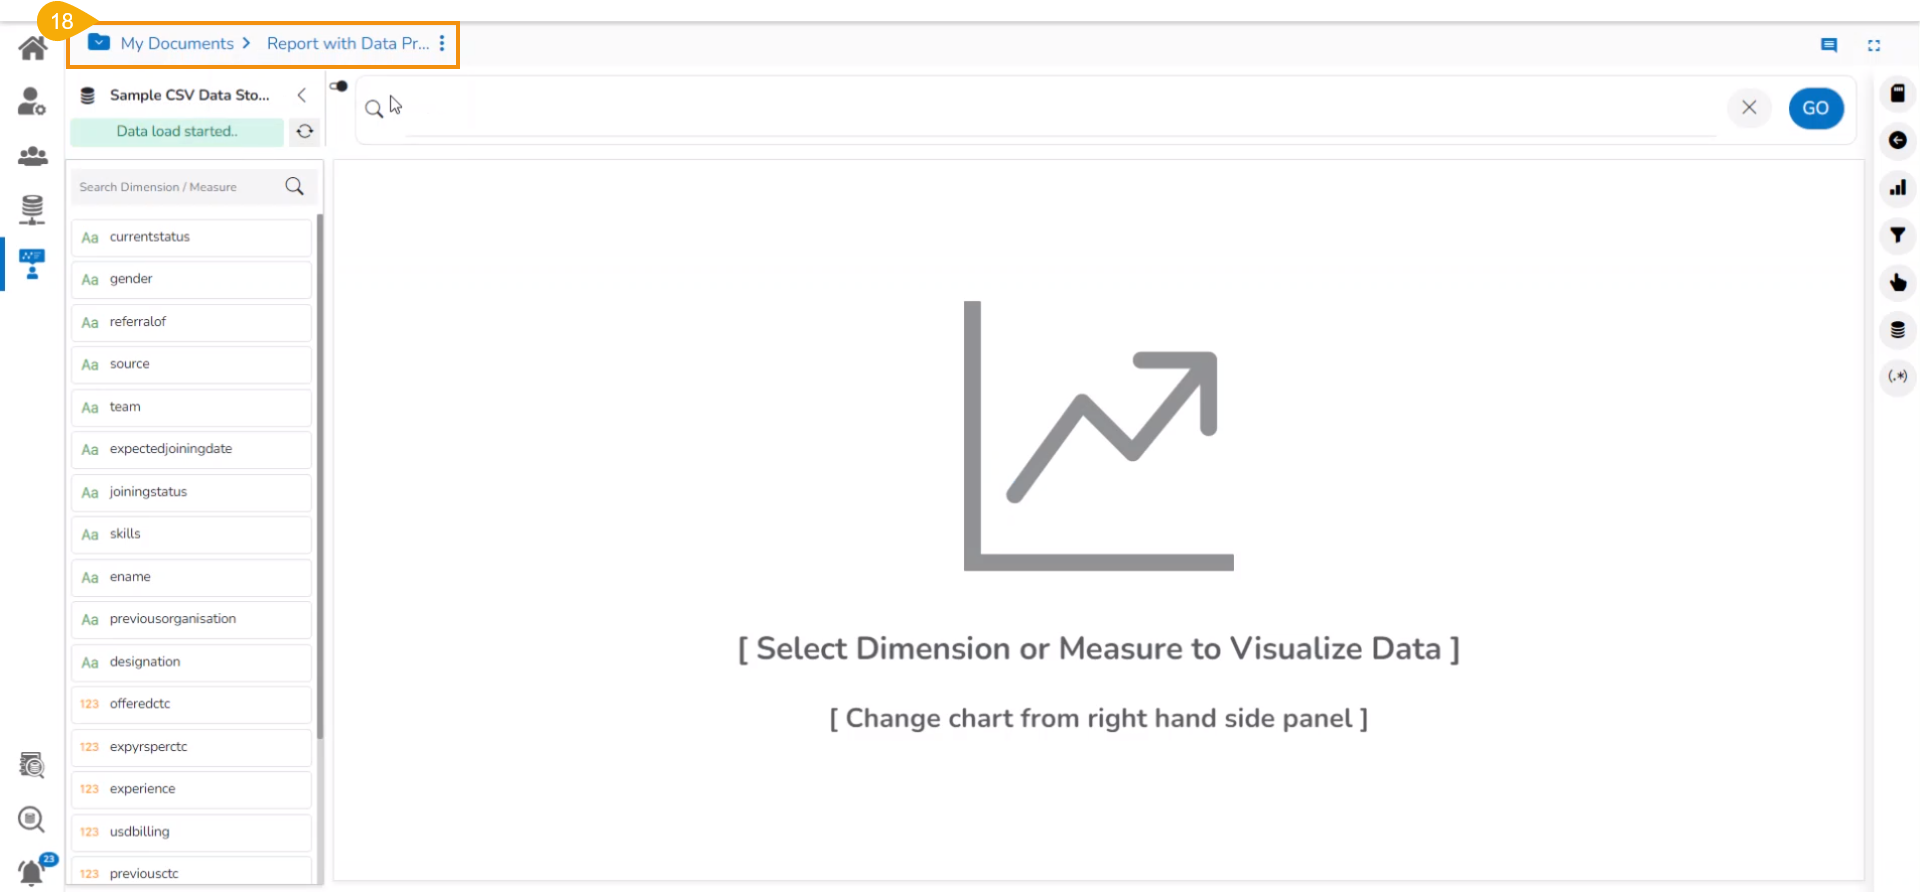Click the Search Dimension / Measure field

178,187
